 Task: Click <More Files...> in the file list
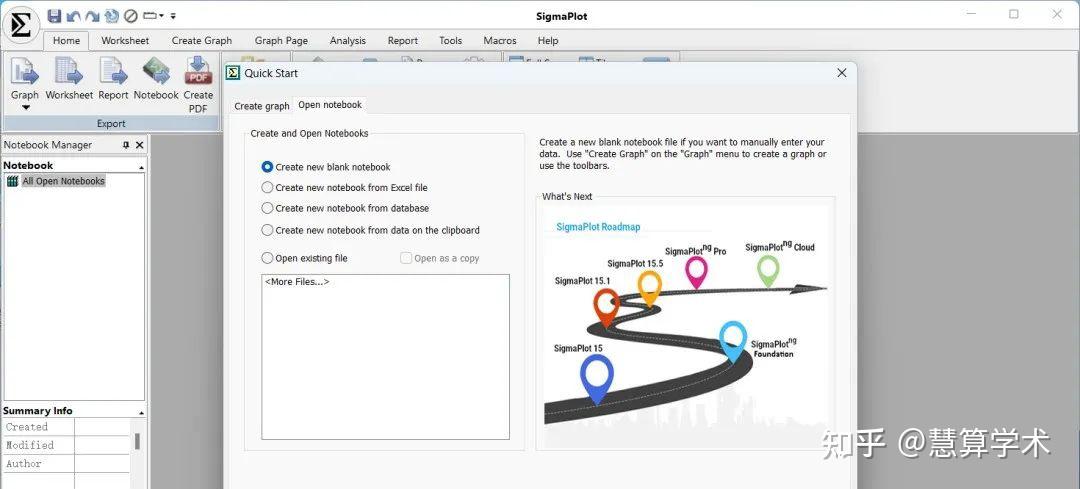tap(297, 282)
